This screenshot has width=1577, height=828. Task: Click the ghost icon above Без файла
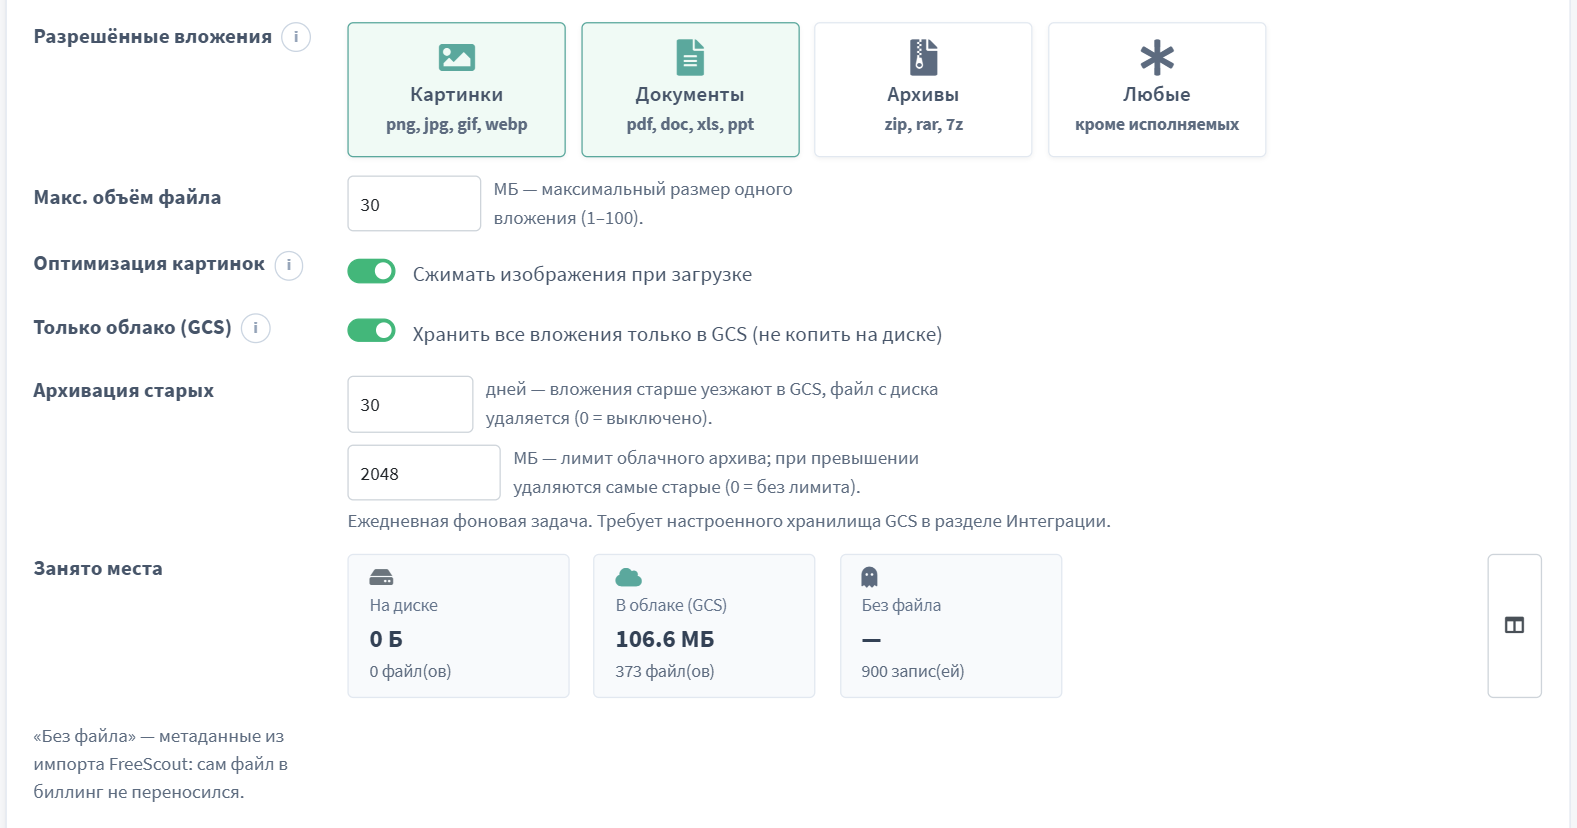(x=869, y=577)
